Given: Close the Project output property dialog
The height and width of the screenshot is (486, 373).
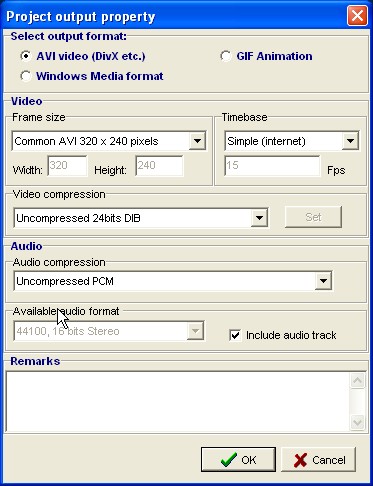Looking at the screenshot, I should point(357,16).
